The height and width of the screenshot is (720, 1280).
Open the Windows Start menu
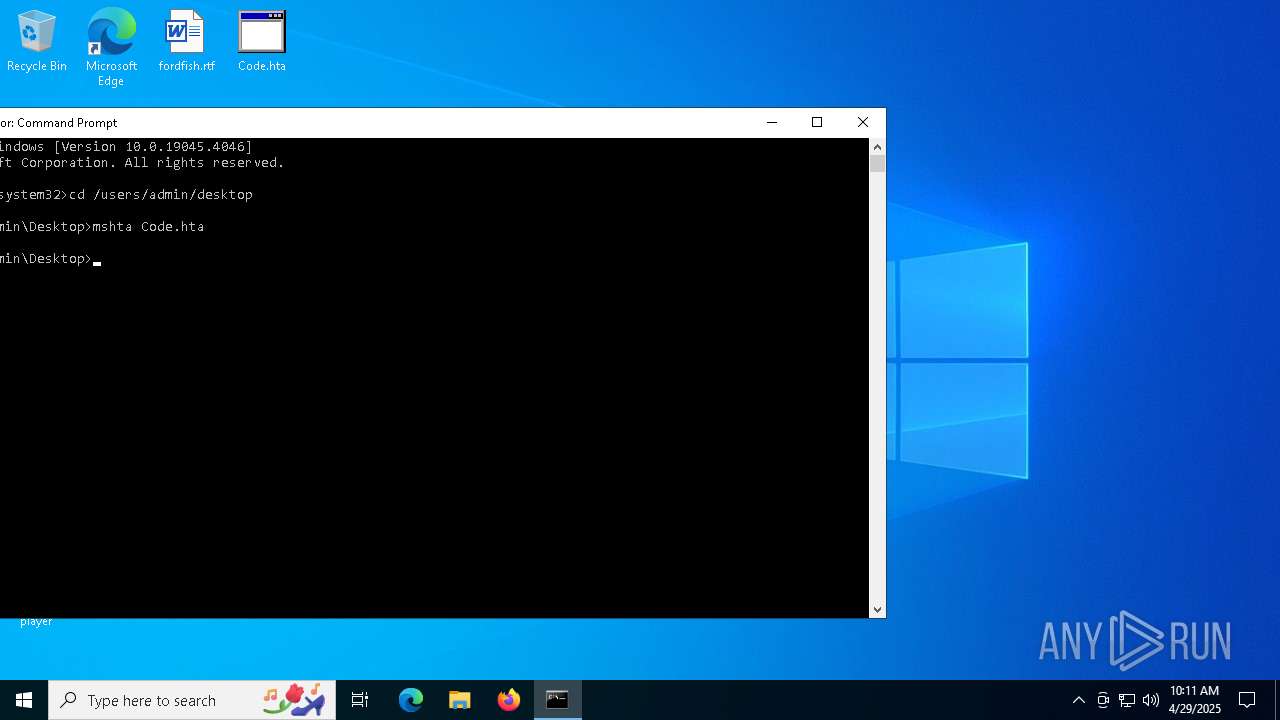click(24, 700)
